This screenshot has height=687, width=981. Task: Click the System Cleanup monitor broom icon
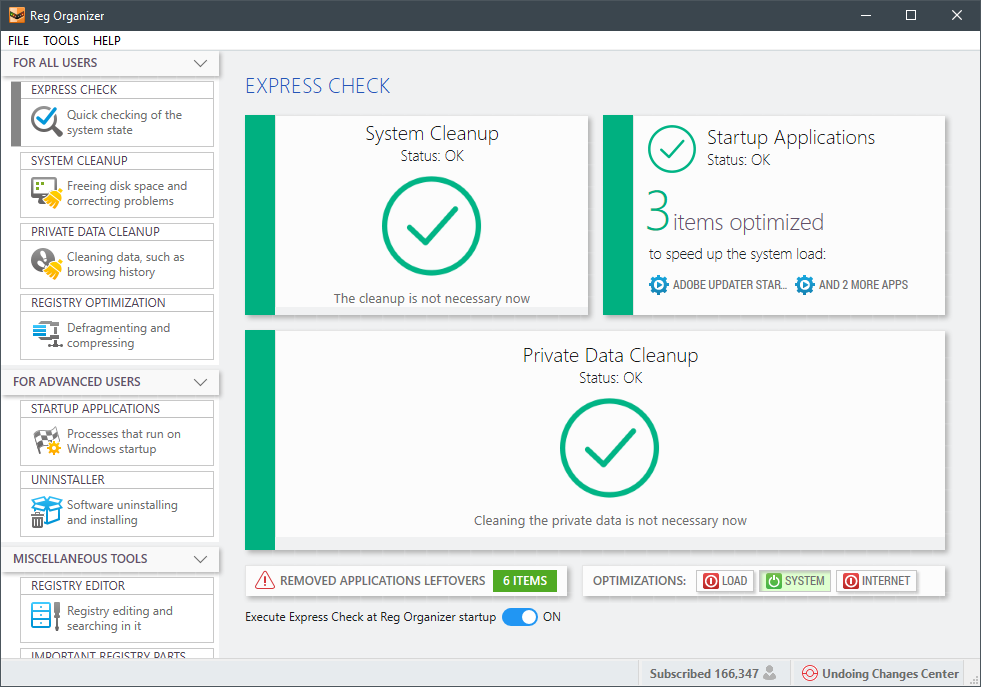[x=46, y=193]
